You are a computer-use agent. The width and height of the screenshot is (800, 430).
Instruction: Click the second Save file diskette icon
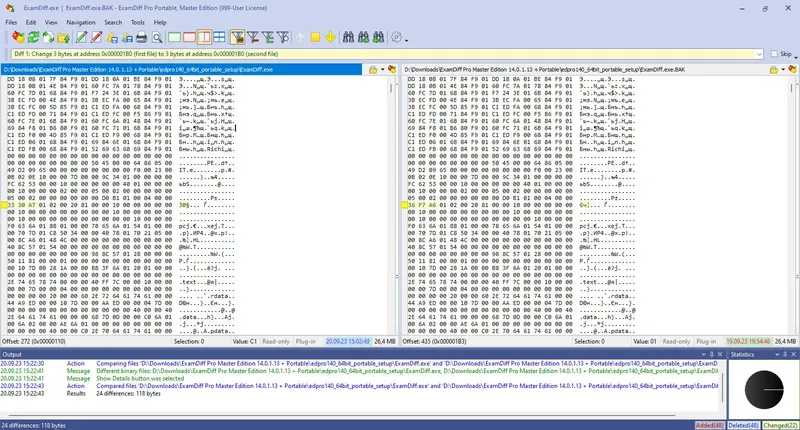click(x=127, y=37)
